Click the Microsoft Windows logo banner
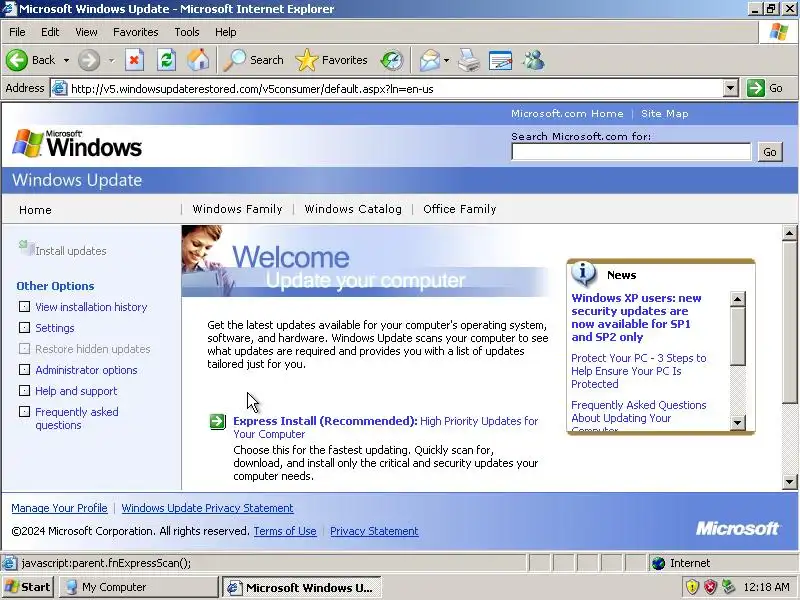800x600 pixels. (x=77, y=144)
